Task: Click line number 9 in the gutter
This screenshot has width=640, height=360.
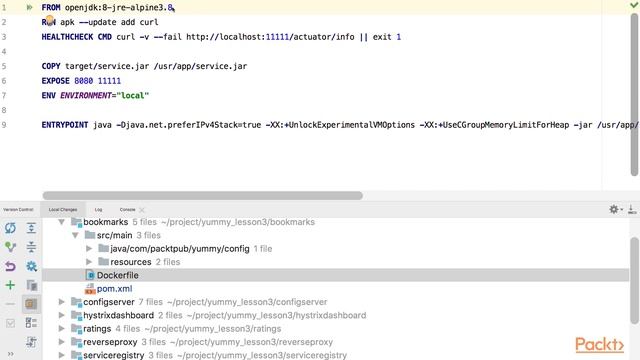Action: point(4,125)
